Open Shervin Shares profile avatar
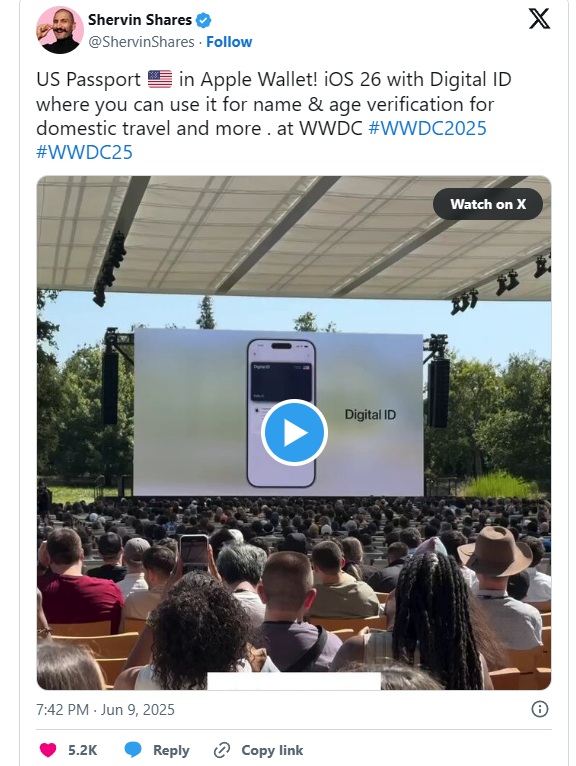 pos(60,29)
